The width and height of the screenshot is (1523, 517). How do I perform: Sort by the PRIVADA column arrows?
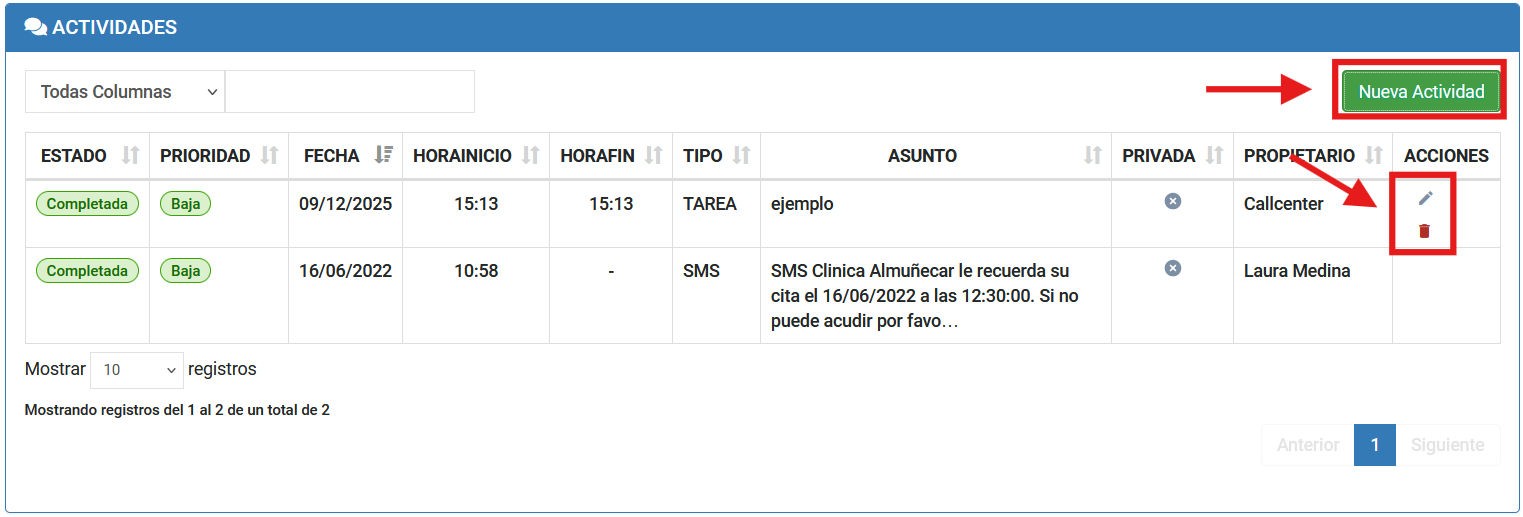click(1214, 156)
